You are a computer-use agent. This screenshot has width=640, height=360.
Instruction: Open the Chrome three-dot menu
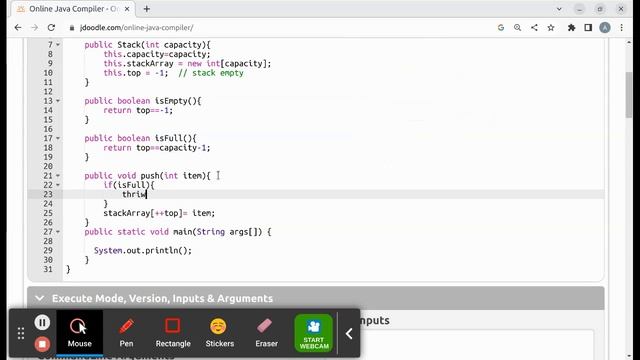[622, 27]
